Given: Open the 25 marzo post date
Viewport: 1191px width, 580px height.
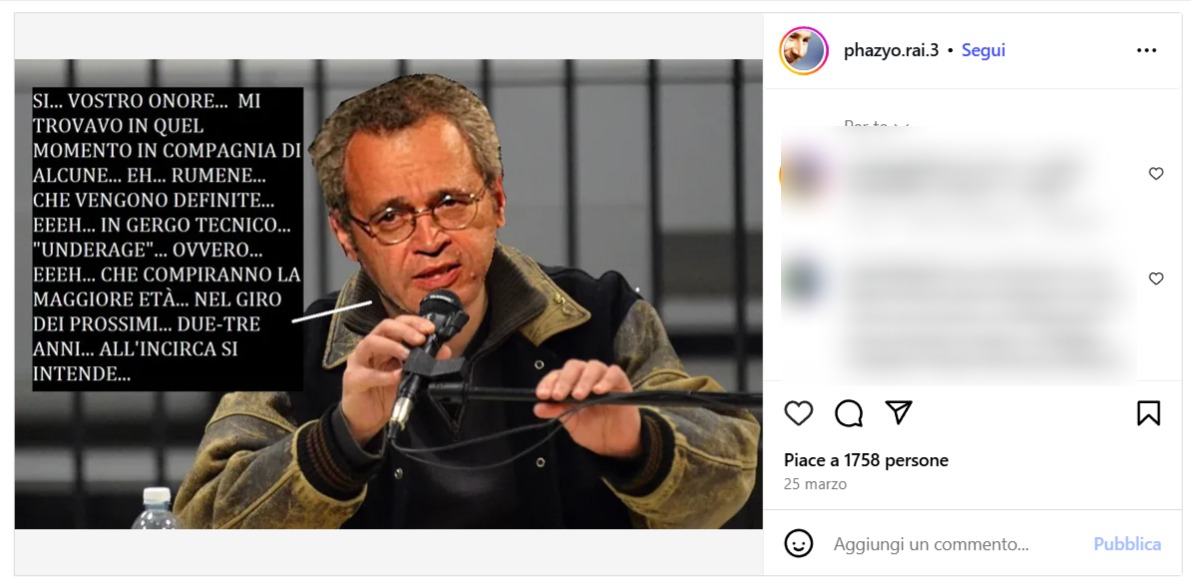Looking at the screenshot, I should 815,484.
